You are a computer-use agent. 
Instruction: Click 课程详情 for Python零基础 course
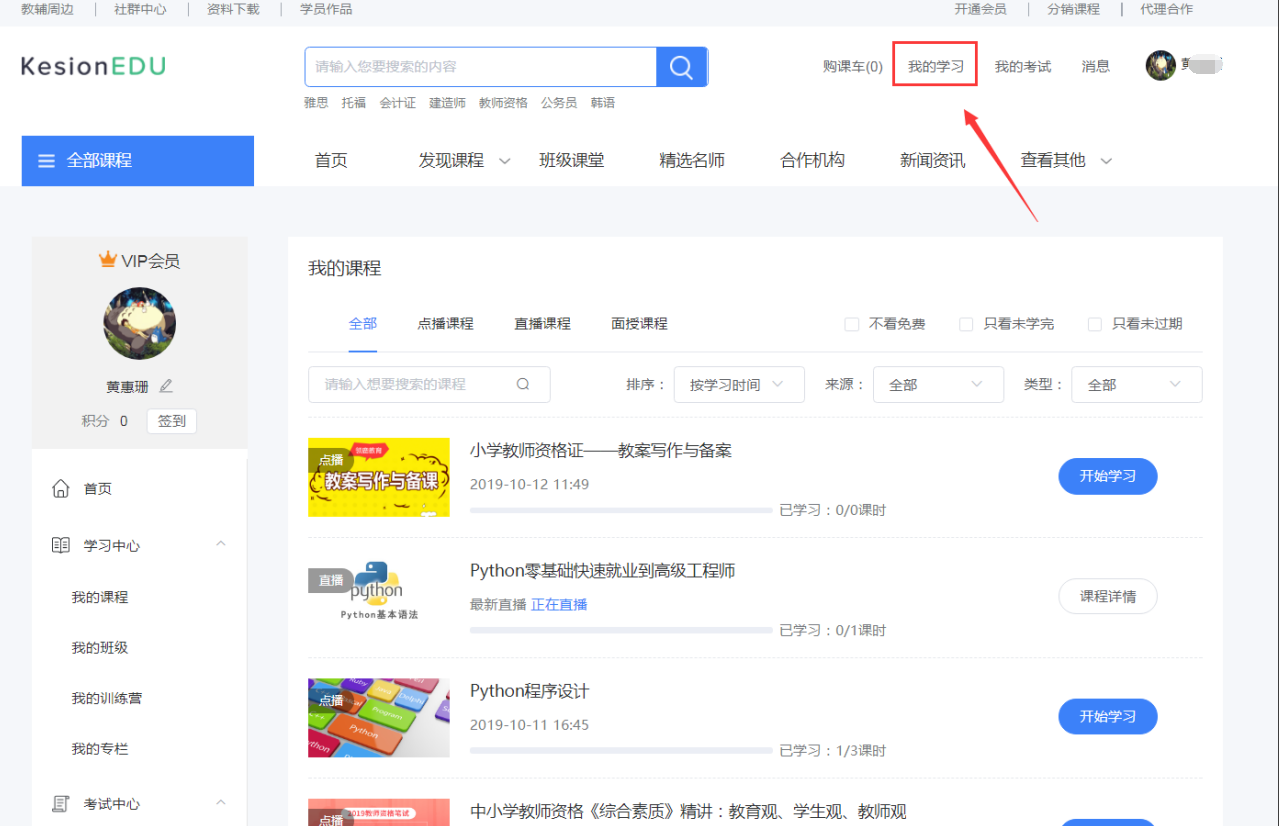tap(1108, 597)
